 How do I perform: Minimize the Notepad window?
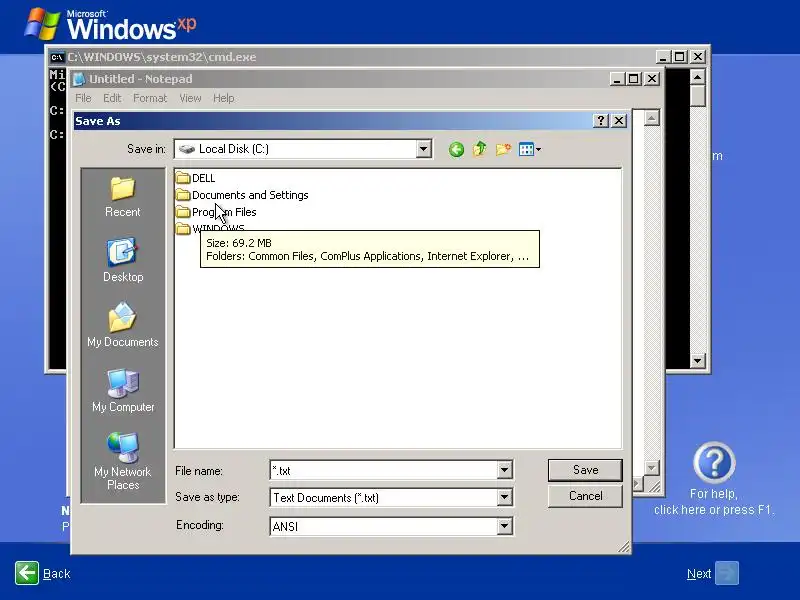(617, 79)
